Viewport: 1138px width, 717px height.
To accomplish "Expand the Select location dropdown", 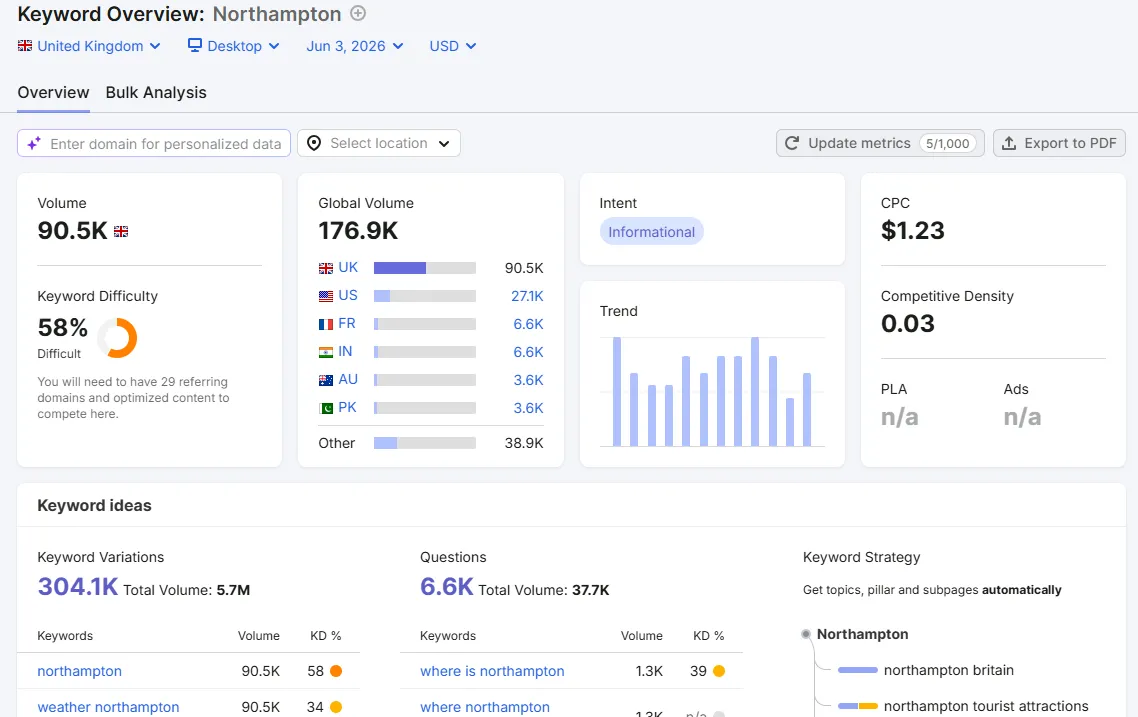I will [379, 143].
